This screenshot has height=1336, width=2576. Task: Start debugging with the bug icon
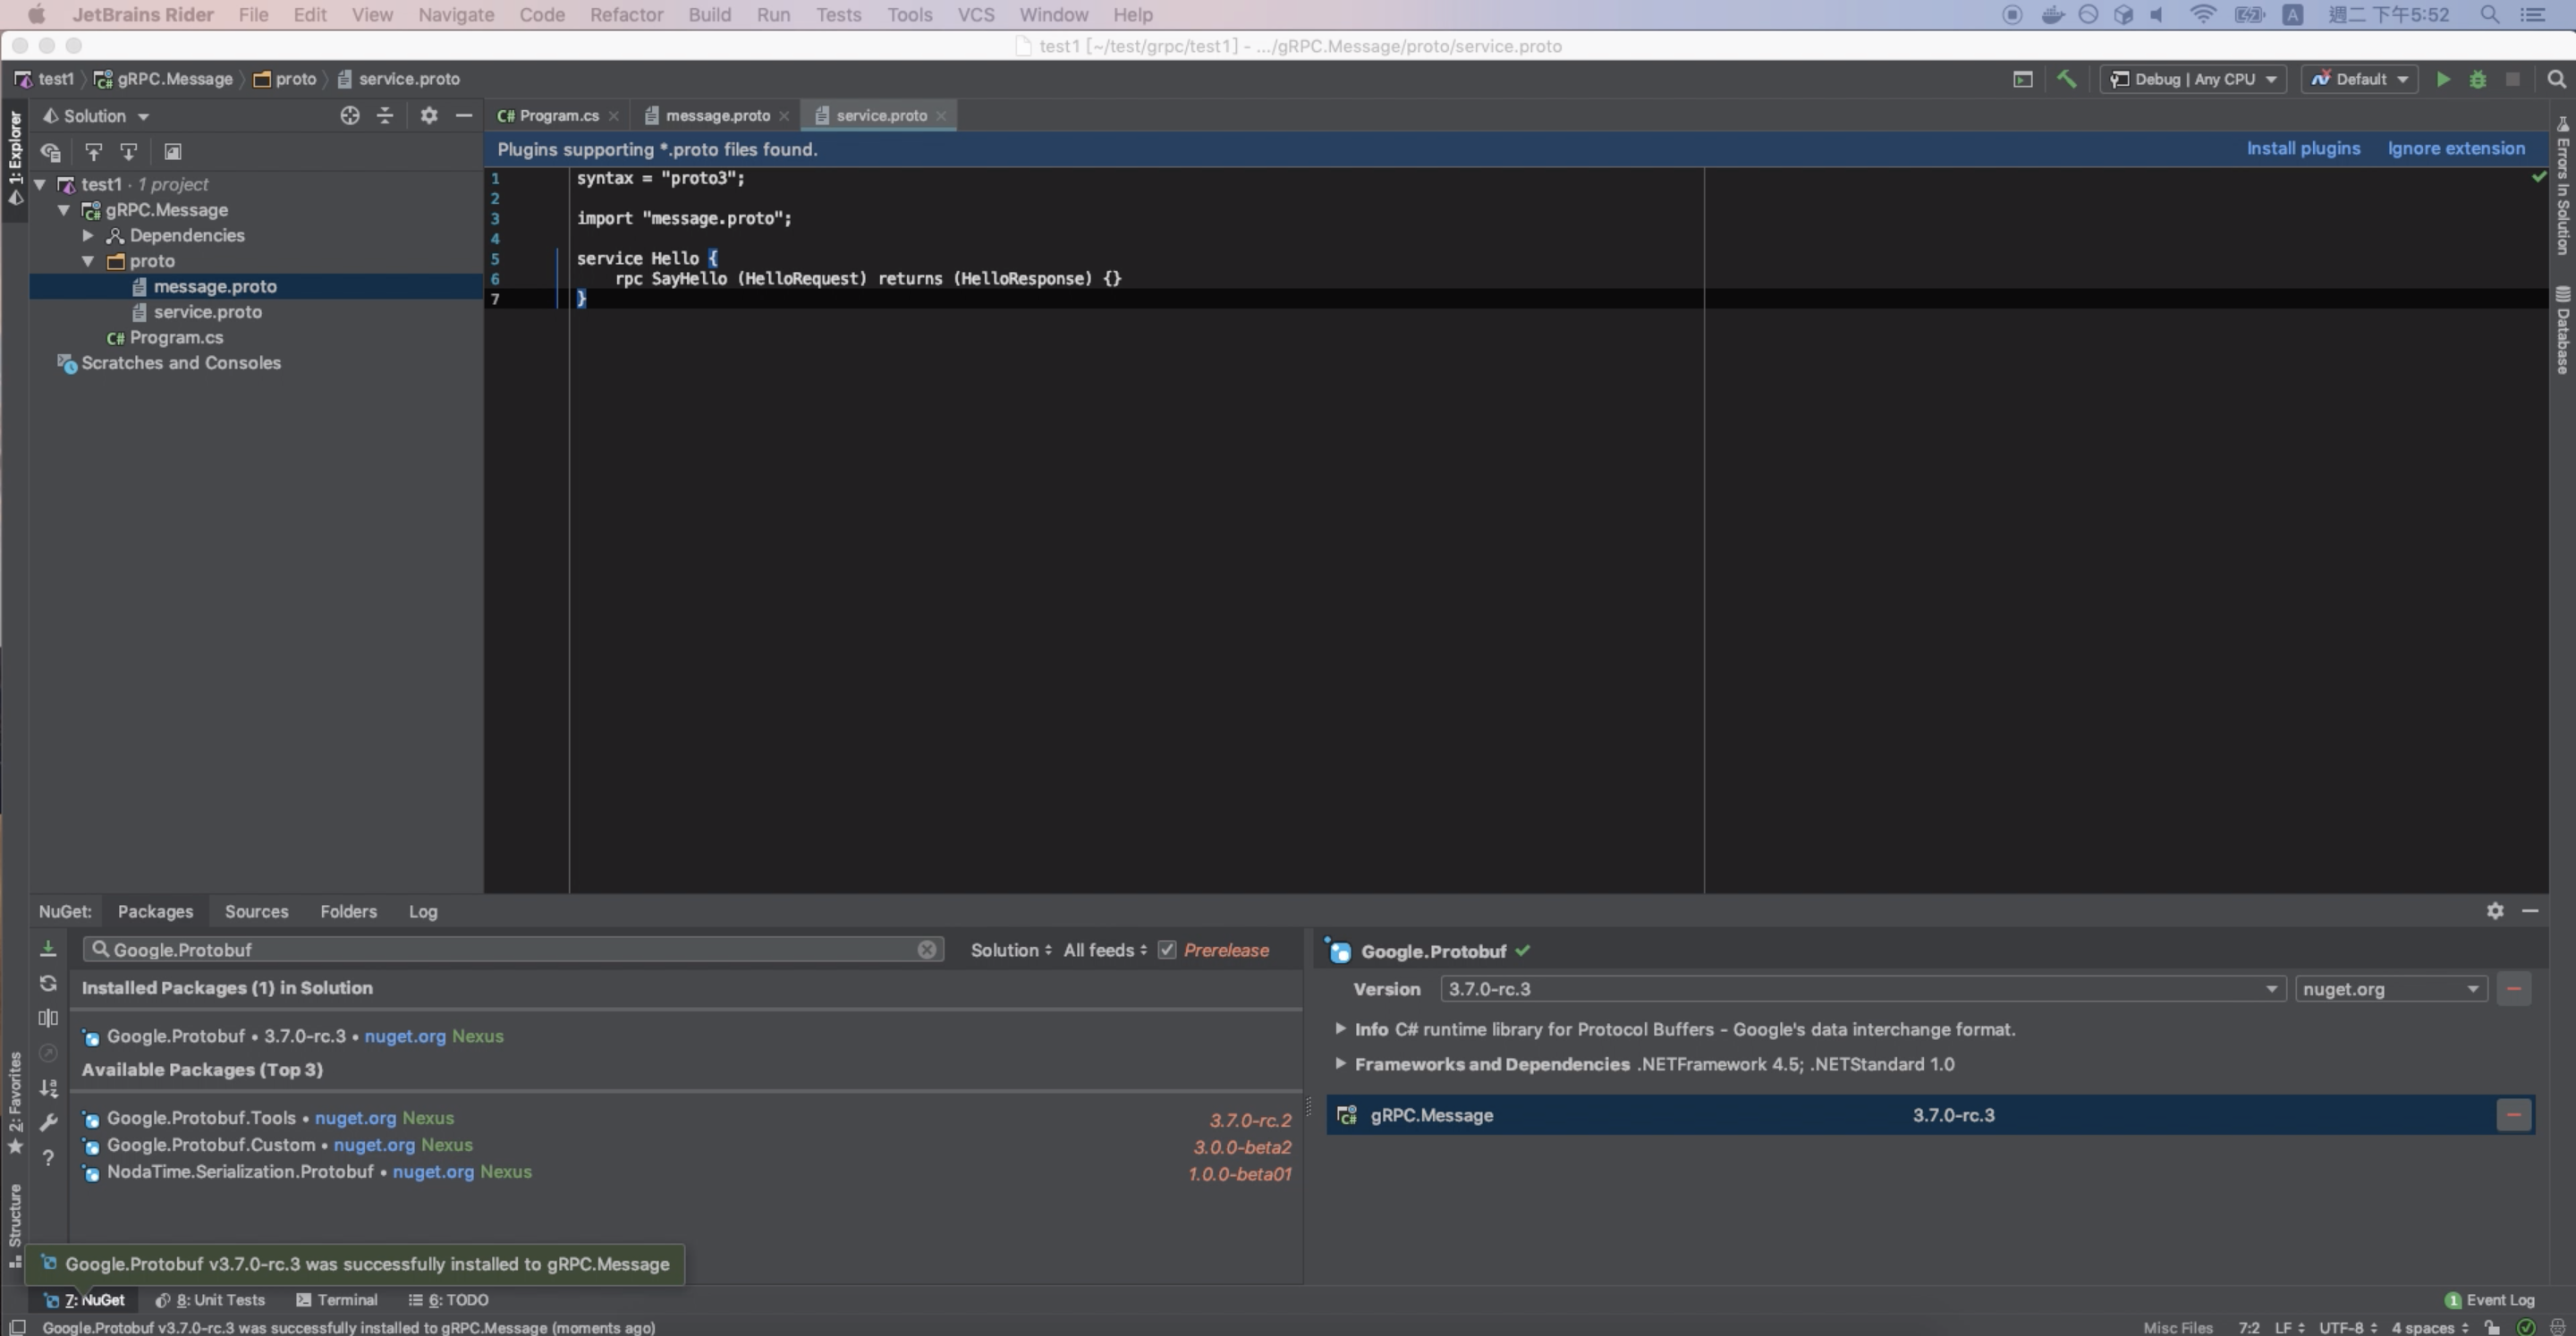tap(2478, 79)
